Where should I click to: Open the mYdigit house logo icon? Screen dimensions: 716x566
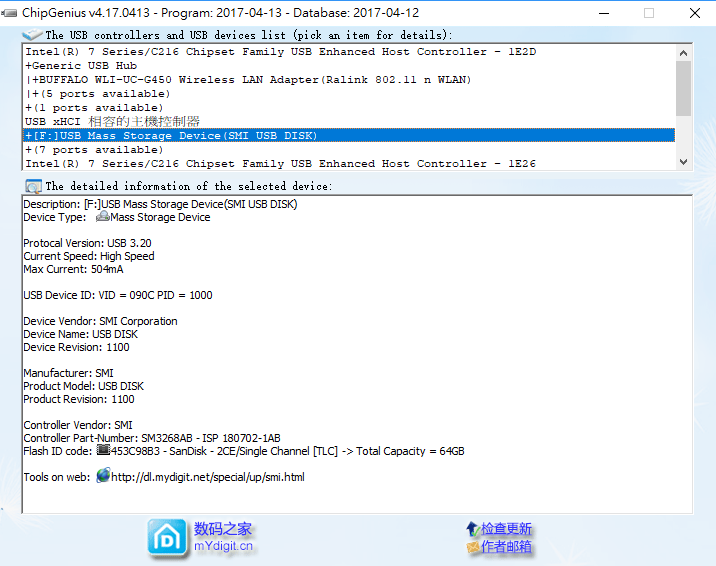(167, 538)
